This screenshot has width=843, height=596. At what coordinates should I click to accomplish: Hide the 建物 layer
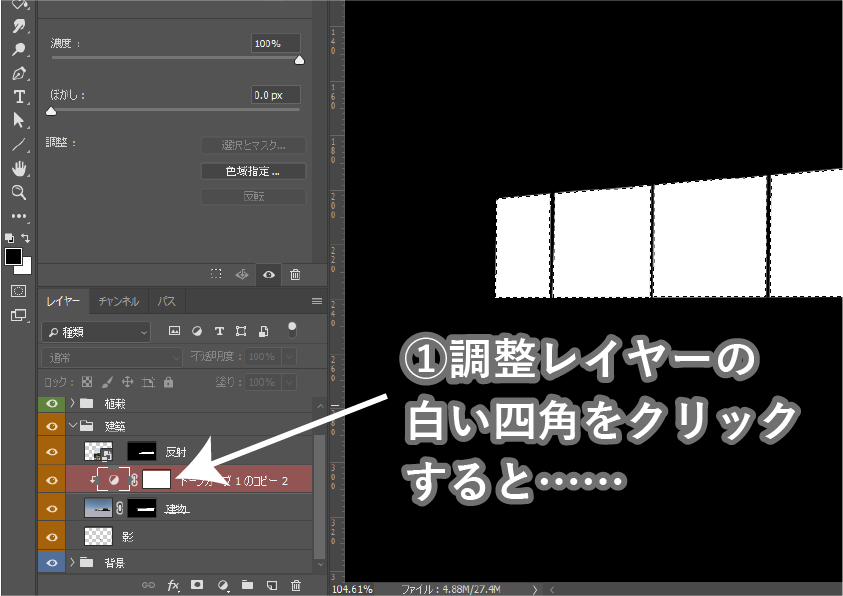click(52, 508)
